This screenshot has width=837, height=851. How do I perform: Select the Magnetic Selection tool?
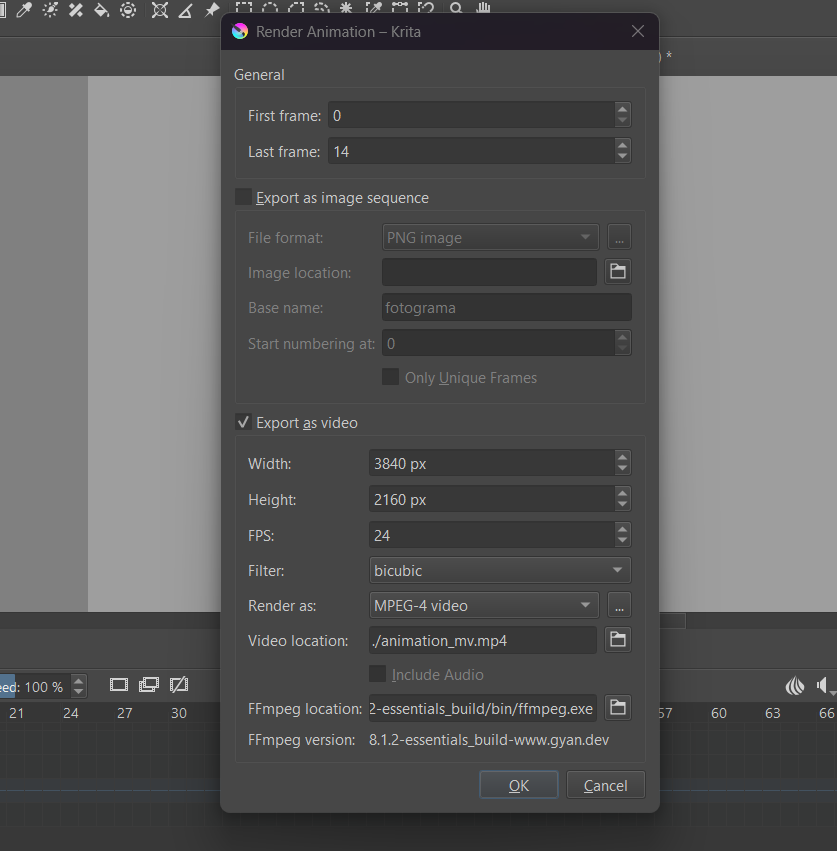click(x=426, y=8)
